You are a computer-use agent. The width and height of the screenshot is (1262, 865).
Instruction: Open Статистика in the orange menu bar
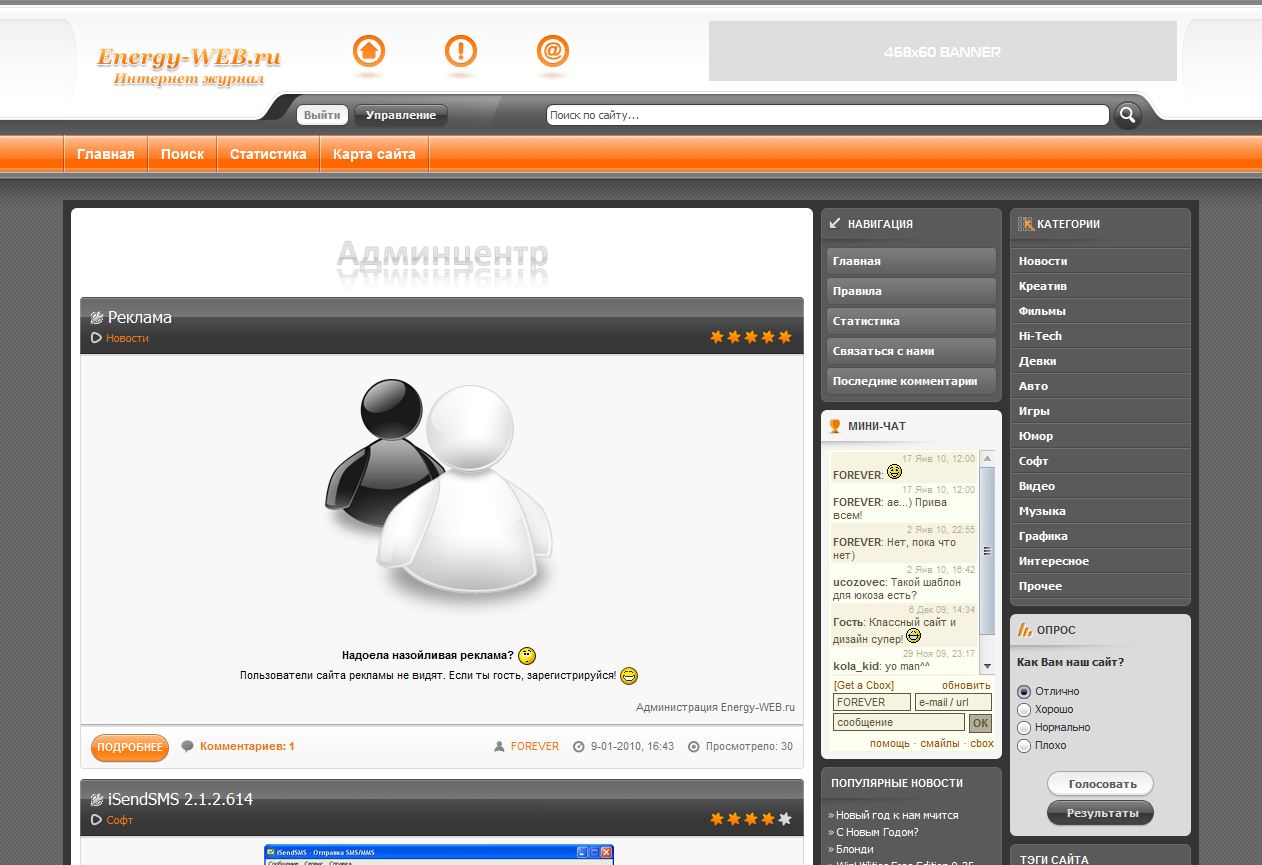268,154
